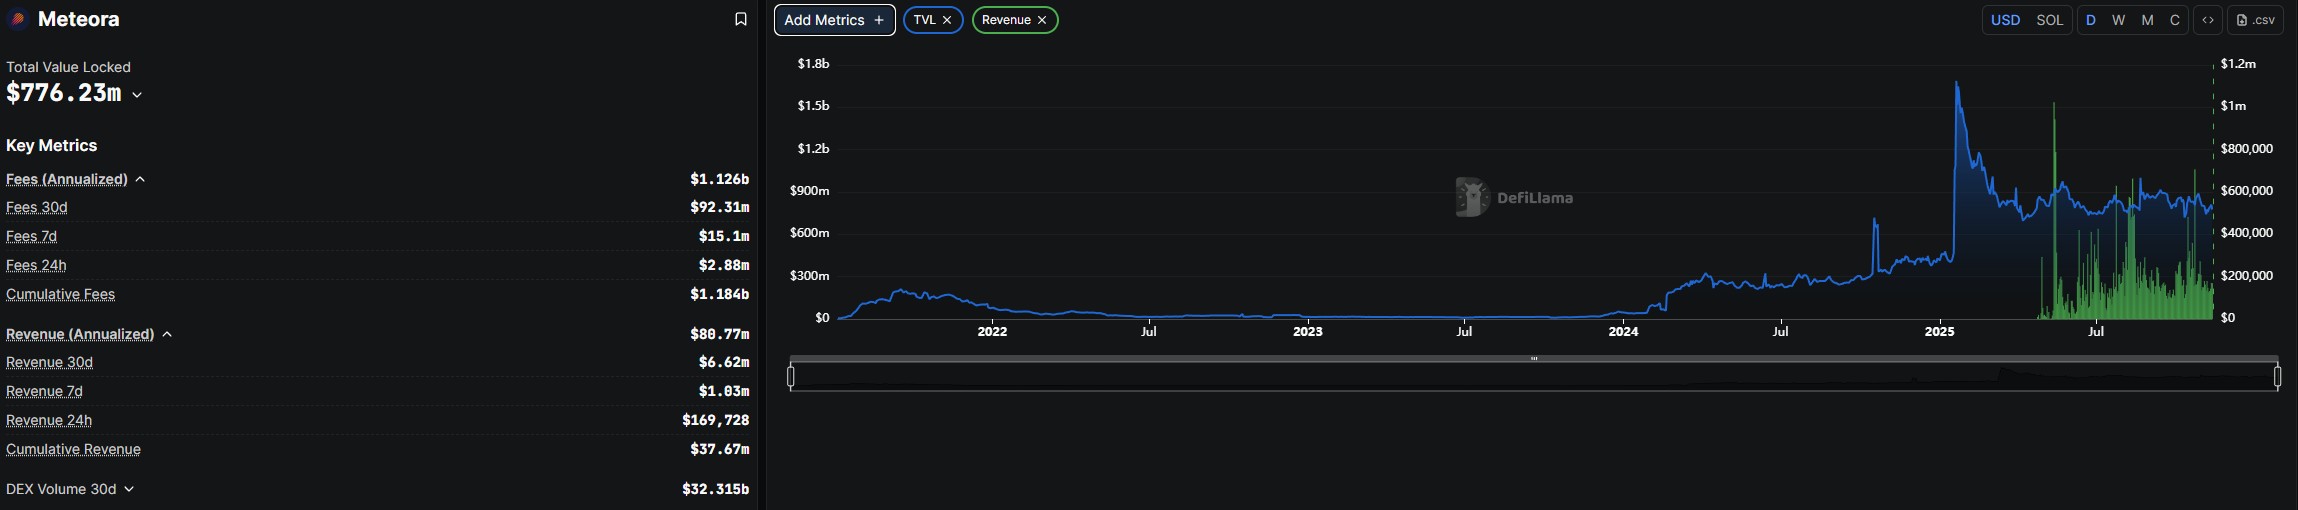
Task: Click the Revenue 30d label
Action: 49,362
